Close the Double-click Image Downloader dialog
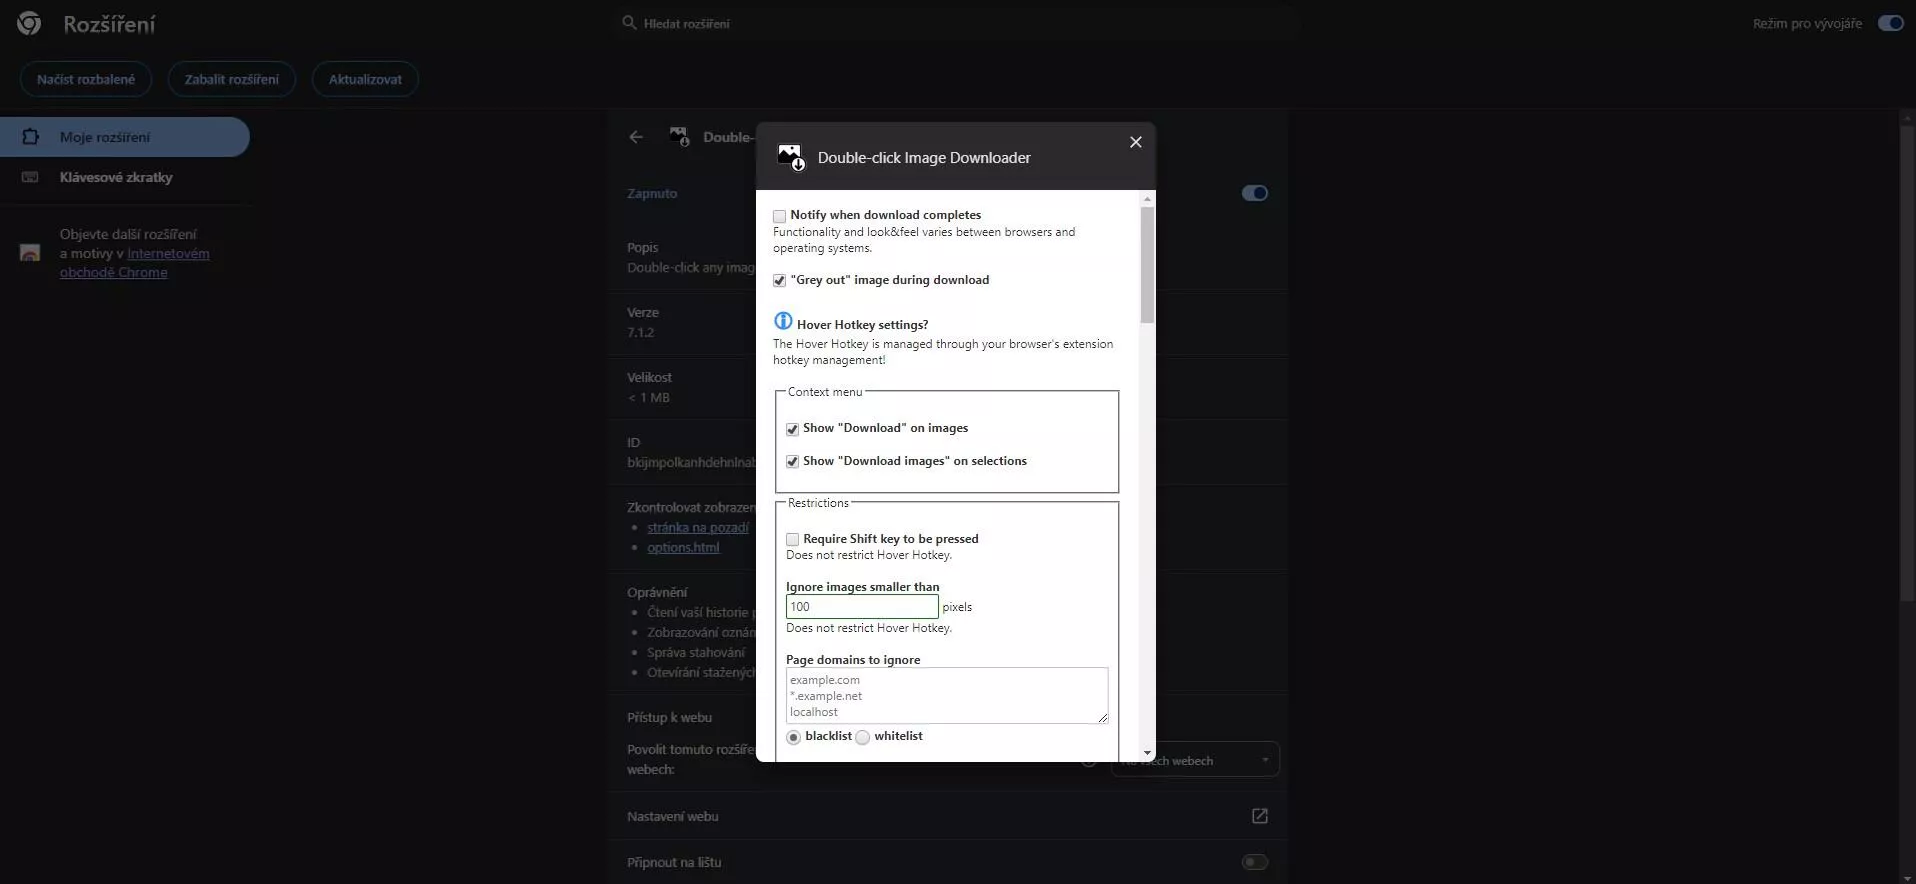The height and width of the screenshot is (884, 1916). (x=1135, y=142)
